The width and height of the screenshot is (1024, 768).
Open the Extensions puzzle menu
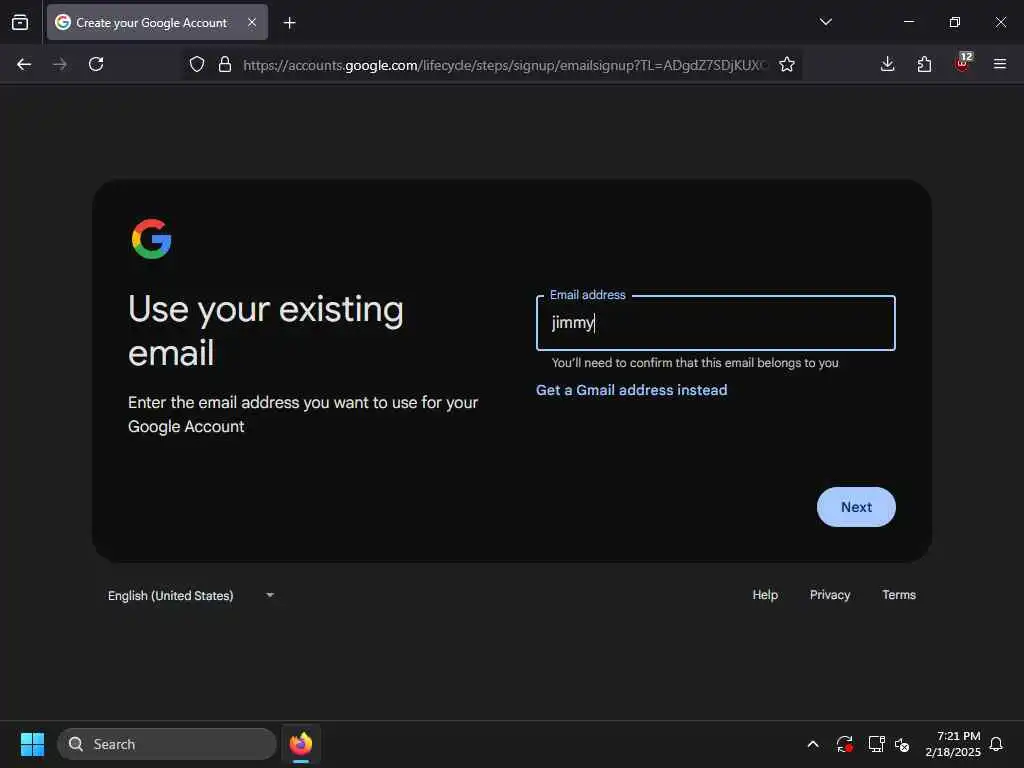click(924, 64)
